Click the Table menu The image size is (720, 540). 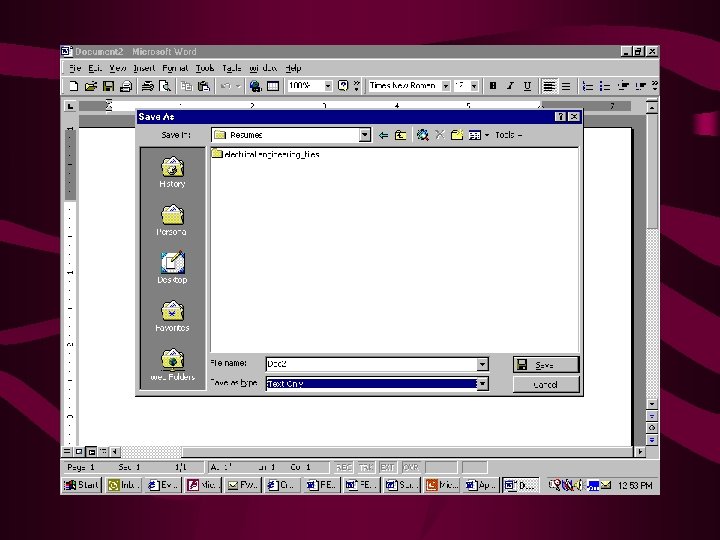tap(232, 68)
